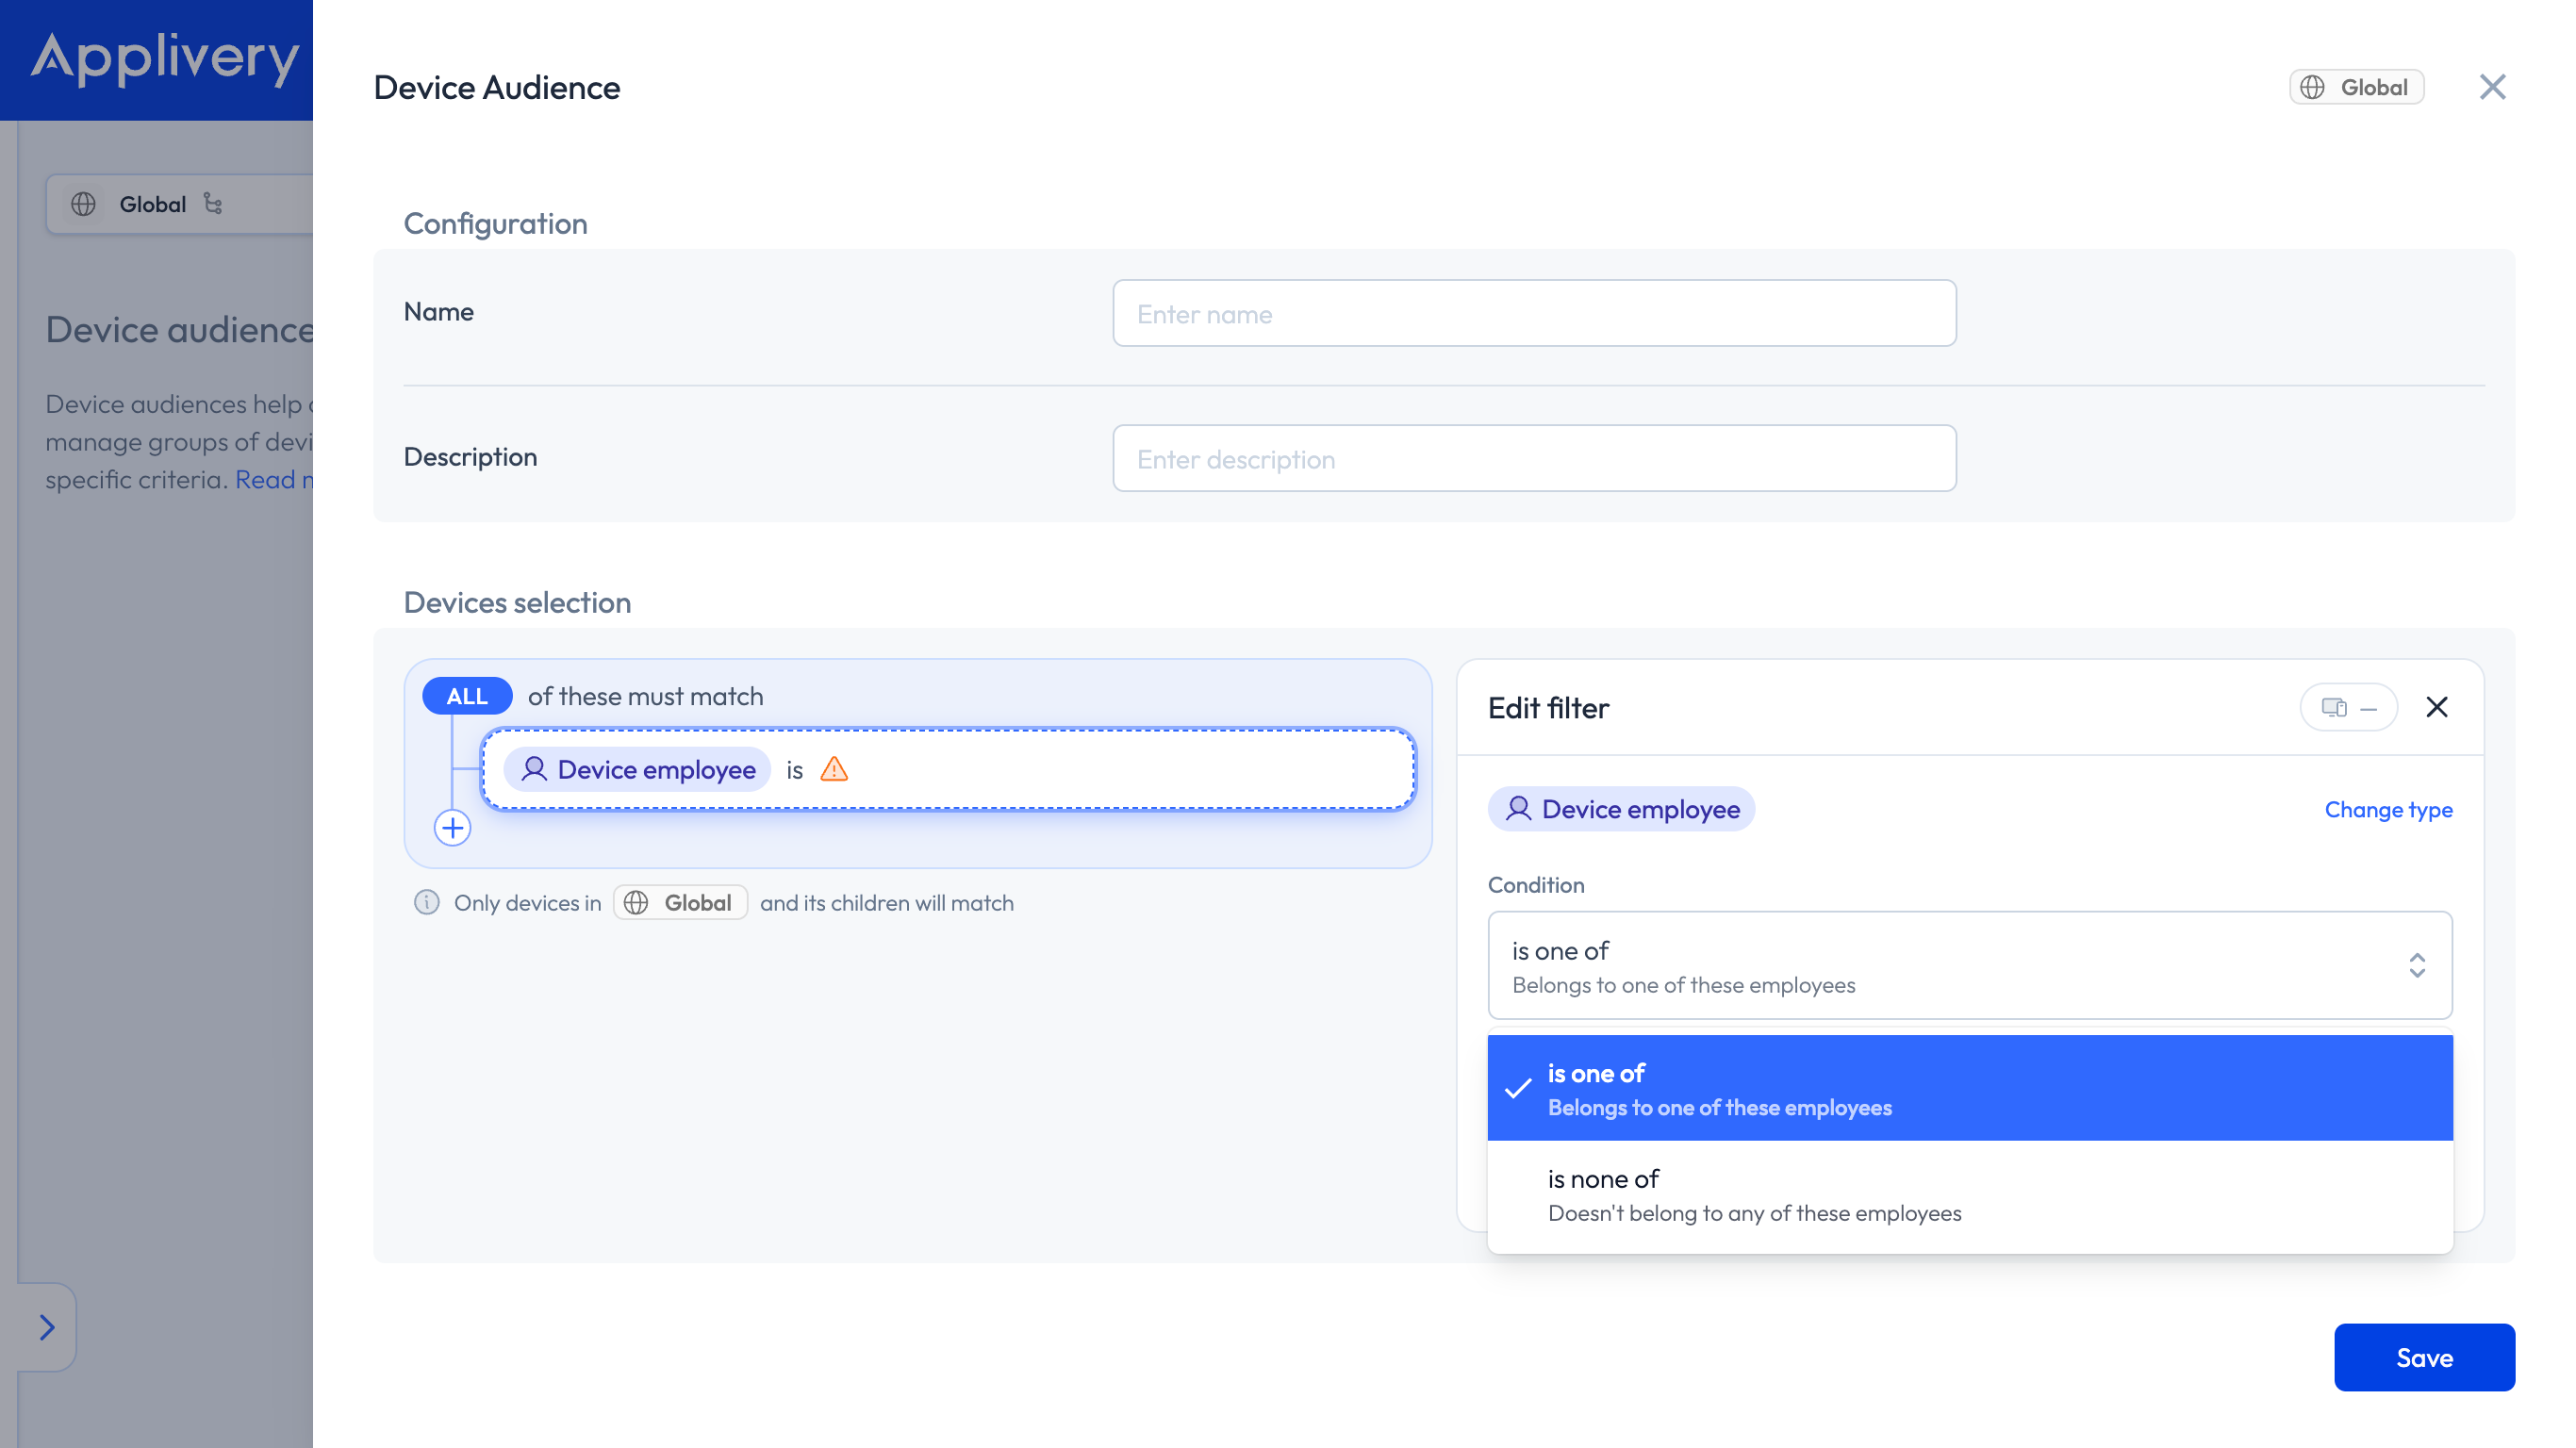Click the Condition dropdown chevron arrows

2417,965
